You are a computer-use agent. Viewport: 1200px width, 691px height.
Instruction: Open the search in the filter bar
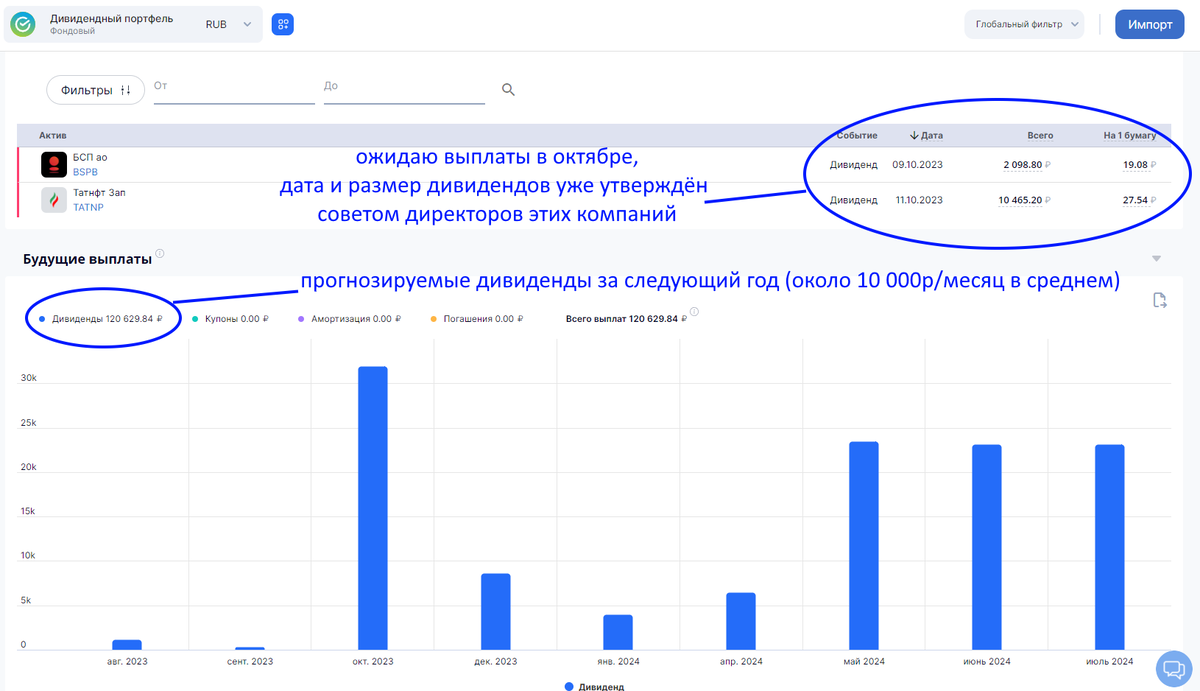pyautogui.click(x=508, y=89)
